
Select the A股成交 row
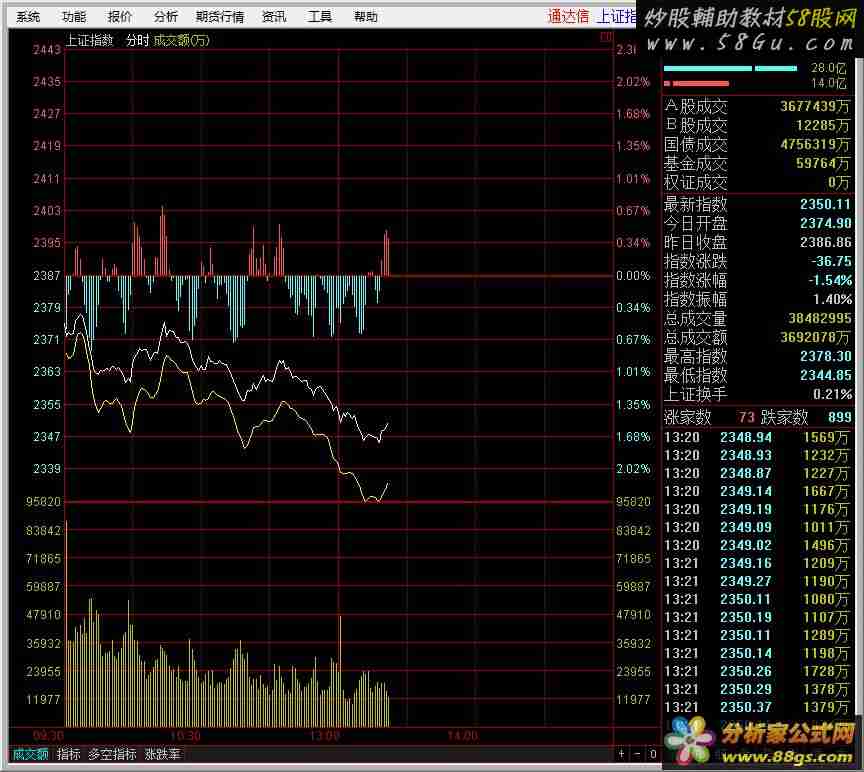tap(757, 106)
